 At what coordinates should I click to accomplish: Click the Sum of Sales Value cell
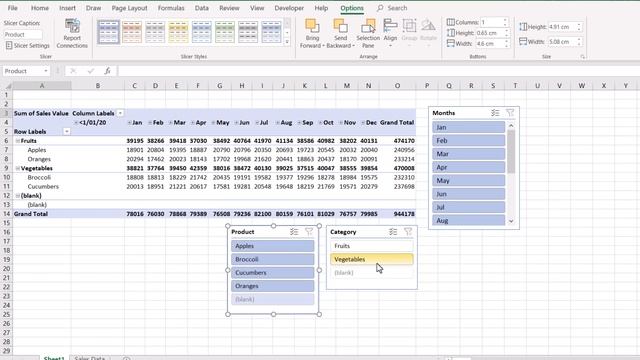coord(41,113)
